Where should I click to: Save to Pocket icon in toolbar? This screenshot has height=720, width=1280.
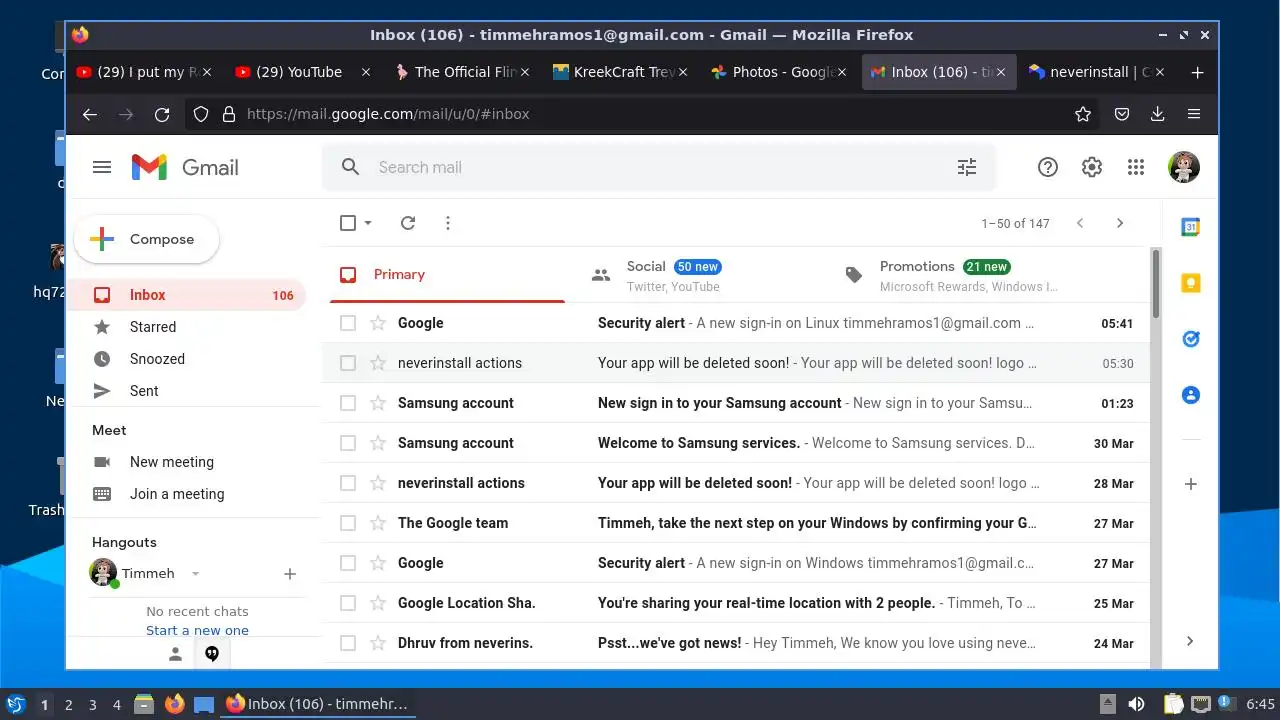pos(1122,114)
